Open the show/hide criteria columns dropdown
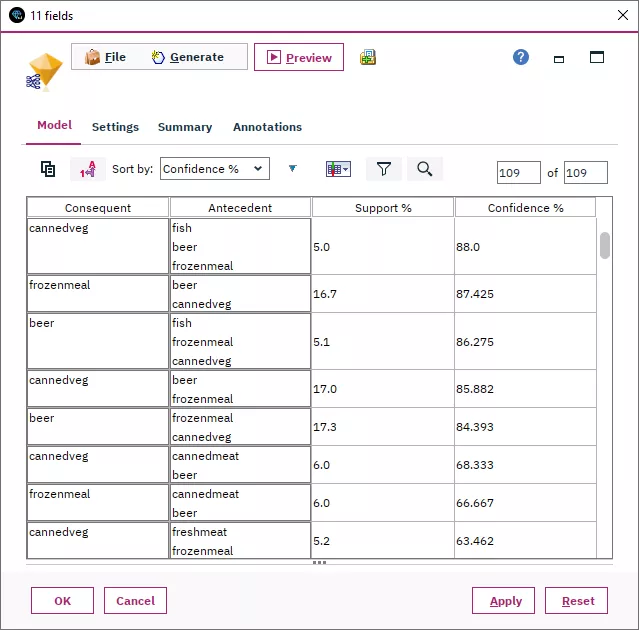Image resolution: width=639 pixels, height=630 pixels. 338,169
